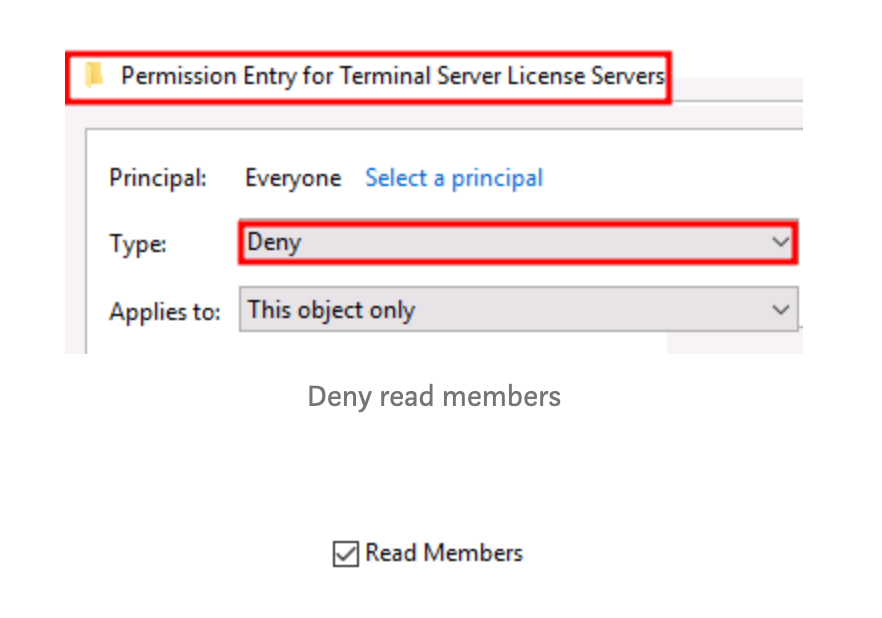Select the Deny value text in Type
Screen dimensions: 882x618
click(x=274, y=242)
